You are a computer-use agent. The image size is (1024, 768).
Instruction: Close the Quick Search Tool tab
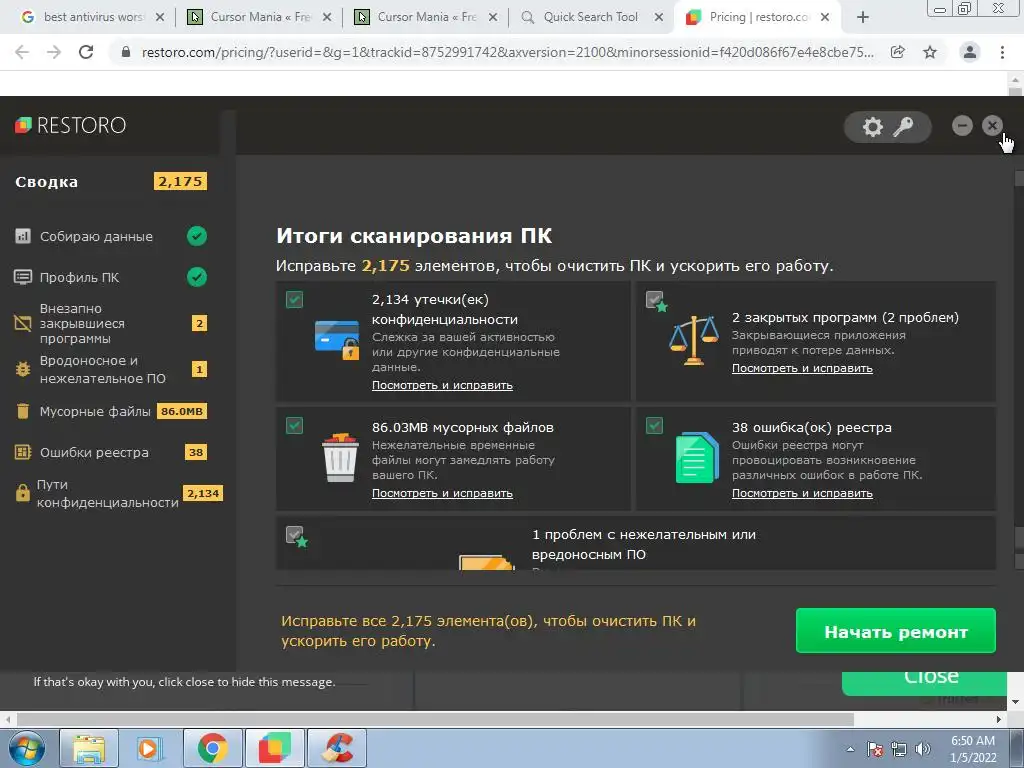point(659,17)
